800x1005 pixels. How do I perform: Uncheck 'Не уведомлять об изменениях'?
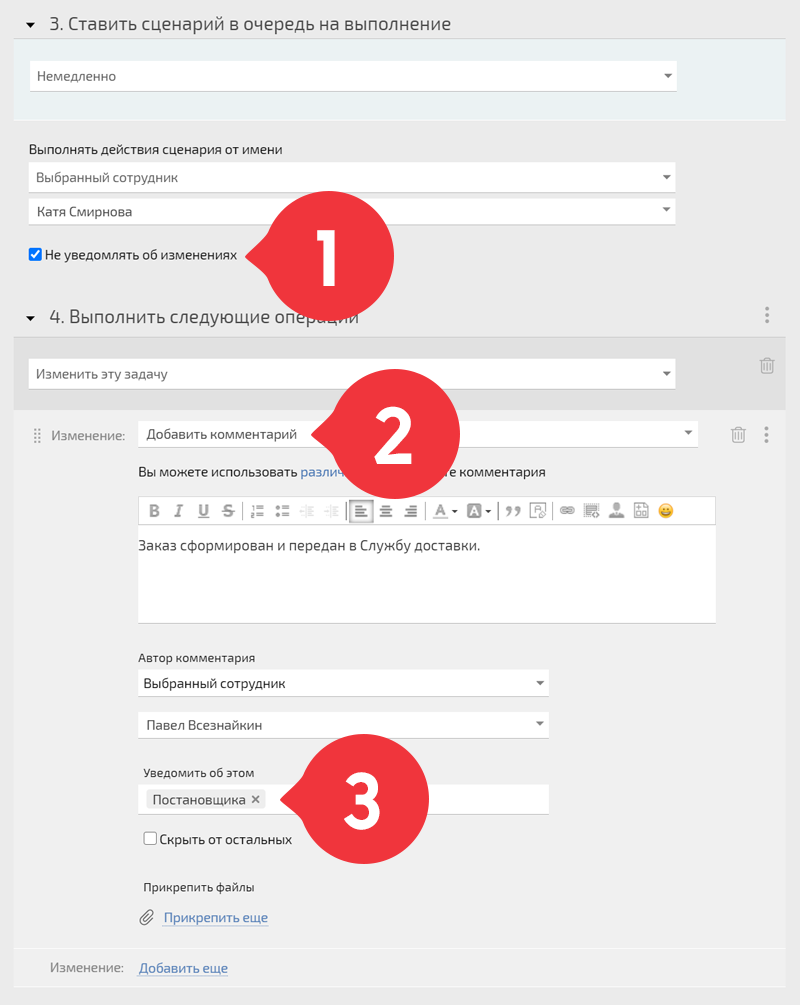coord(35,254)
